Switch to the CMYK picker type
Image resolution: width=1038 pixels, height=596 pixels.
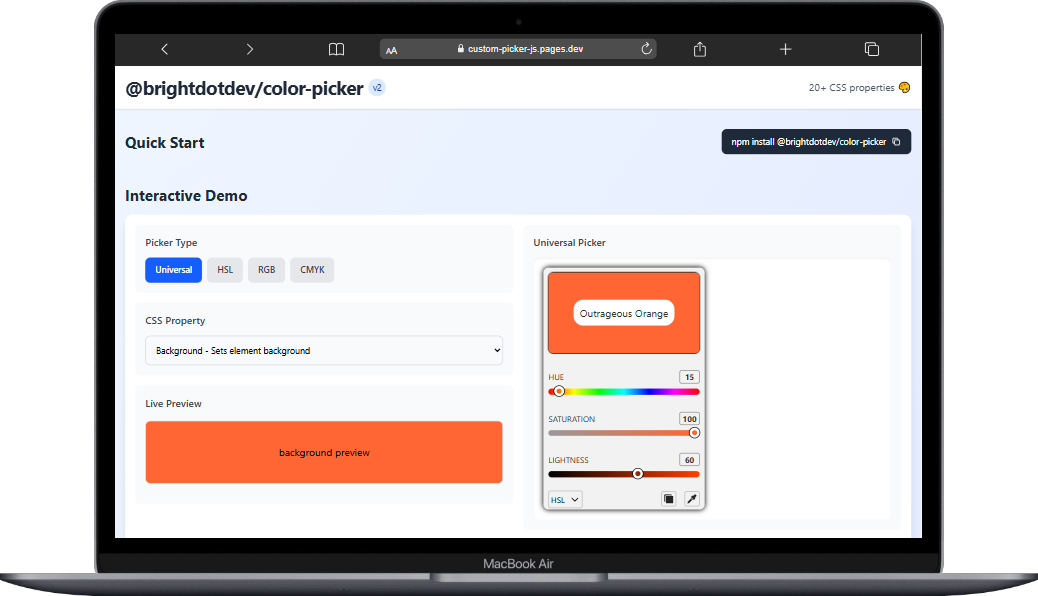[x=312, y=269]
